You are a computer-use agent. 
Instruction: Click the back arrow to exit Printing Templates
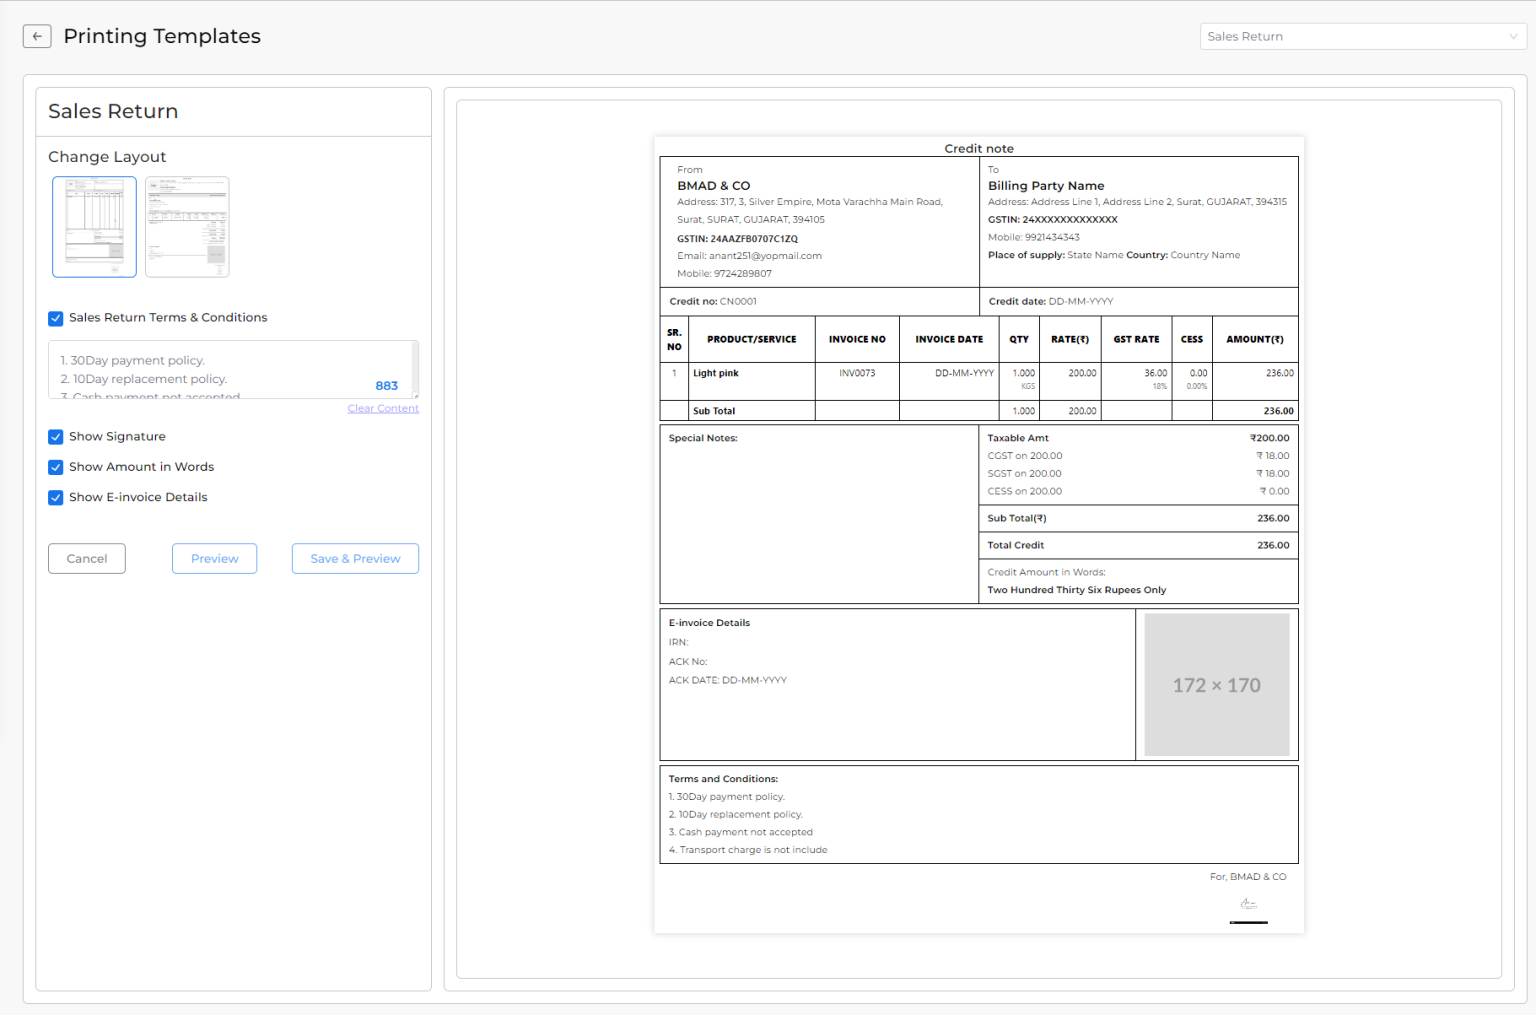[37, 36]
